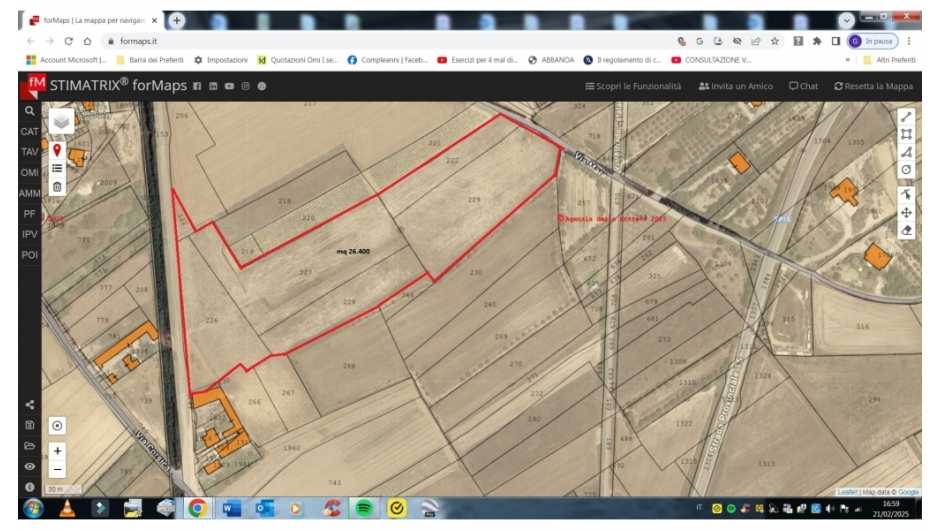Open the list icon below the pin

(x=57, y=168)
